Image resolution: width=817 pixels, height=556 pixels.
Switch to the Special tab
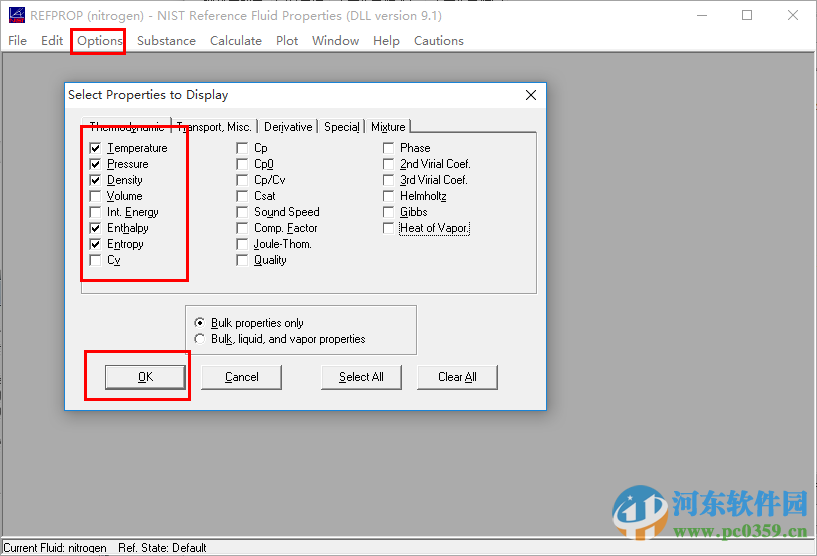pyautogui.click(x=341, y=127)
